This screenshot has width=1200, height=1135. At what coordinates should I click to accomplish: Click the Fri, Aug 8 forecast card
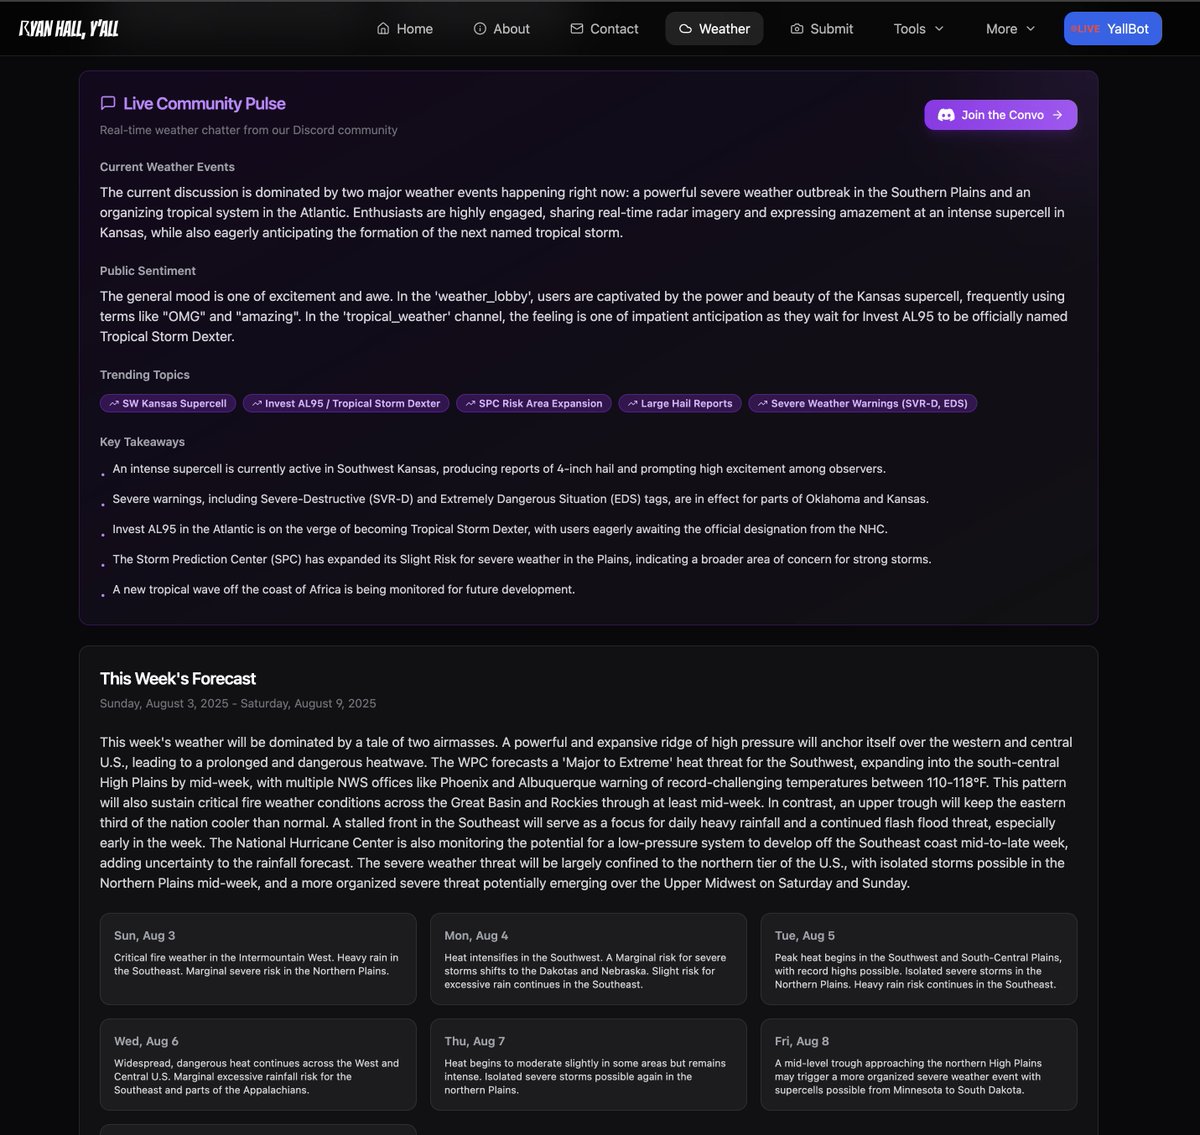(x=918, y=1064)
